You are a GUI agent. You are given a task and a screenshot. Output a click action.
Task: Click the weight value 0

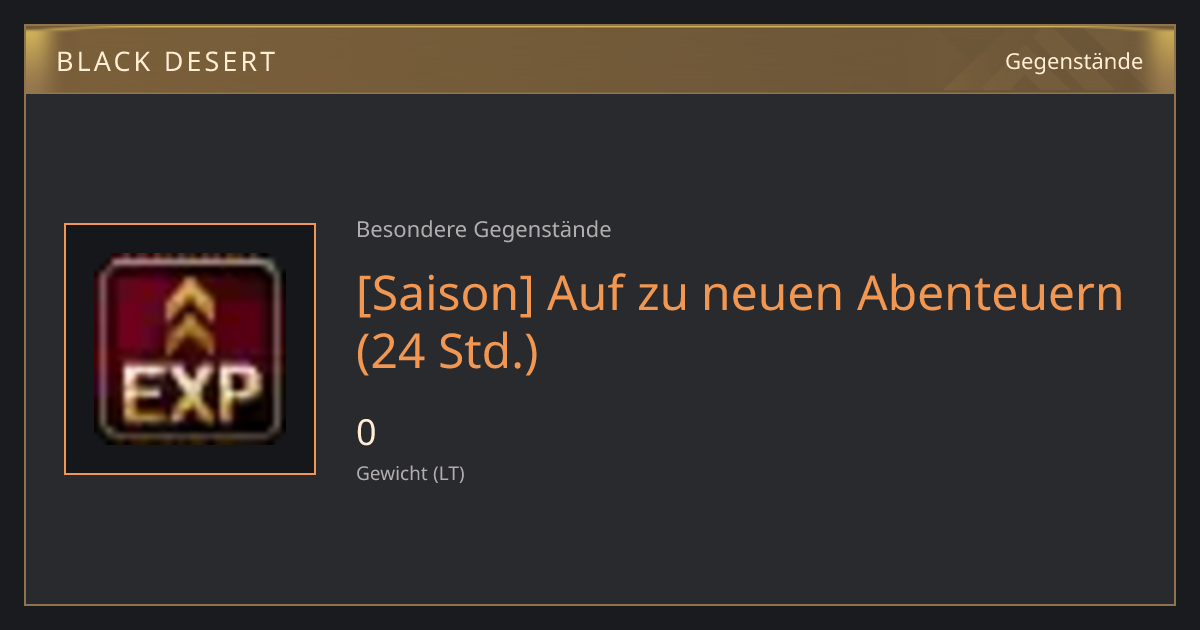tap(367, 433)
